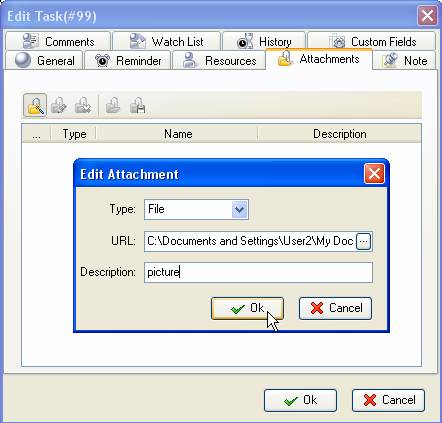Screen dimensions: 442x423
Task: Confirm Edit Attachment with its Ok button
Action: click(x=247, y=308)
